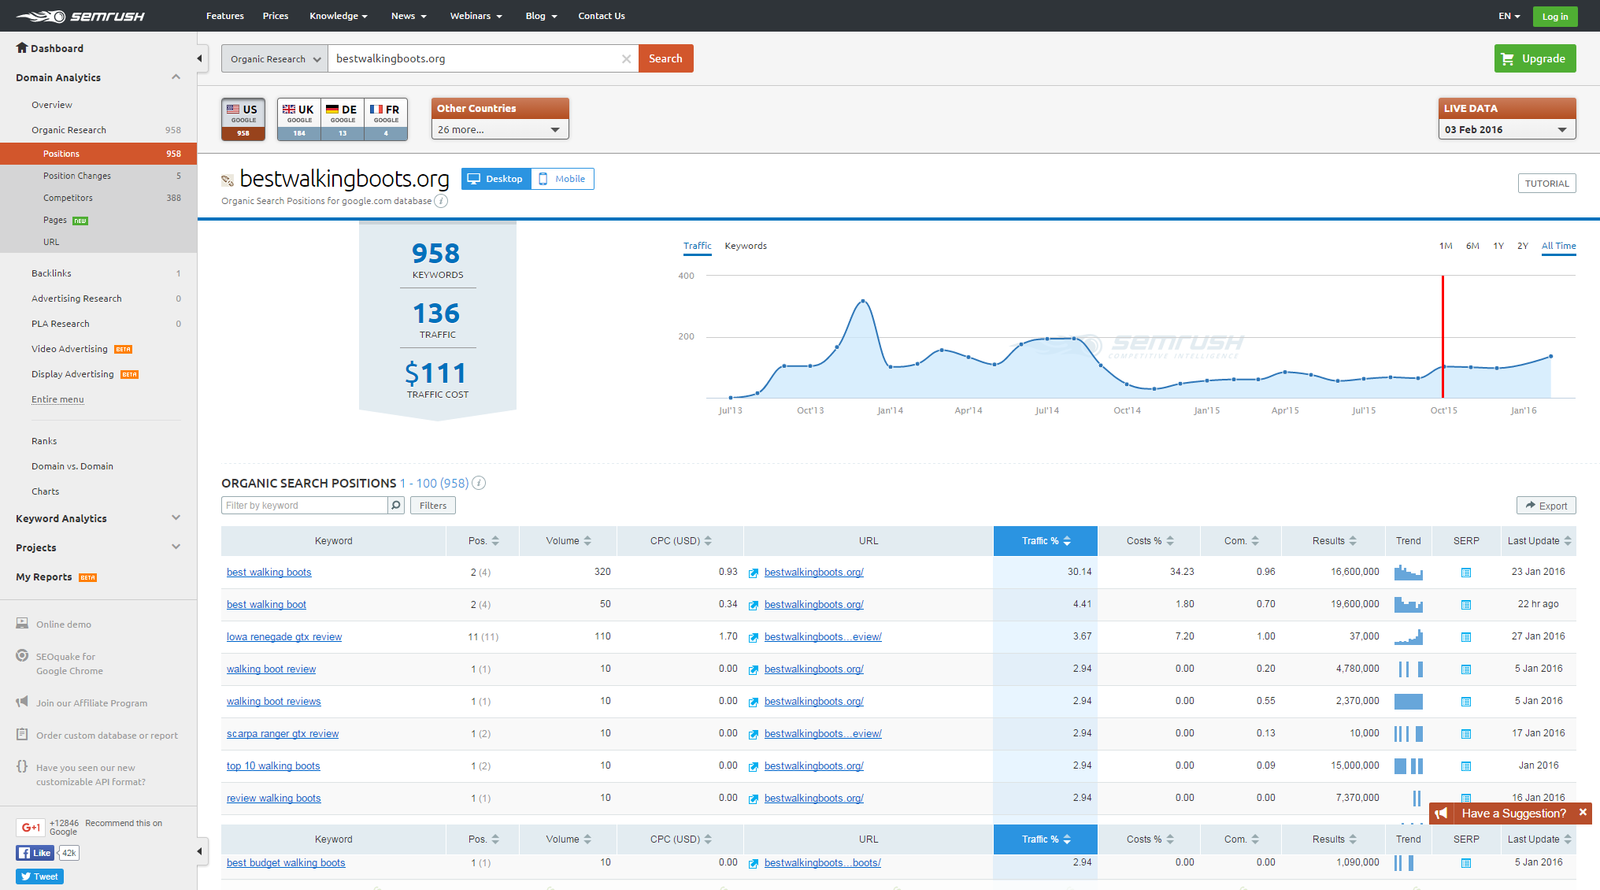Open the Other Countries 26 more dropdown
1600x890 pixels.
pos(500,130)
